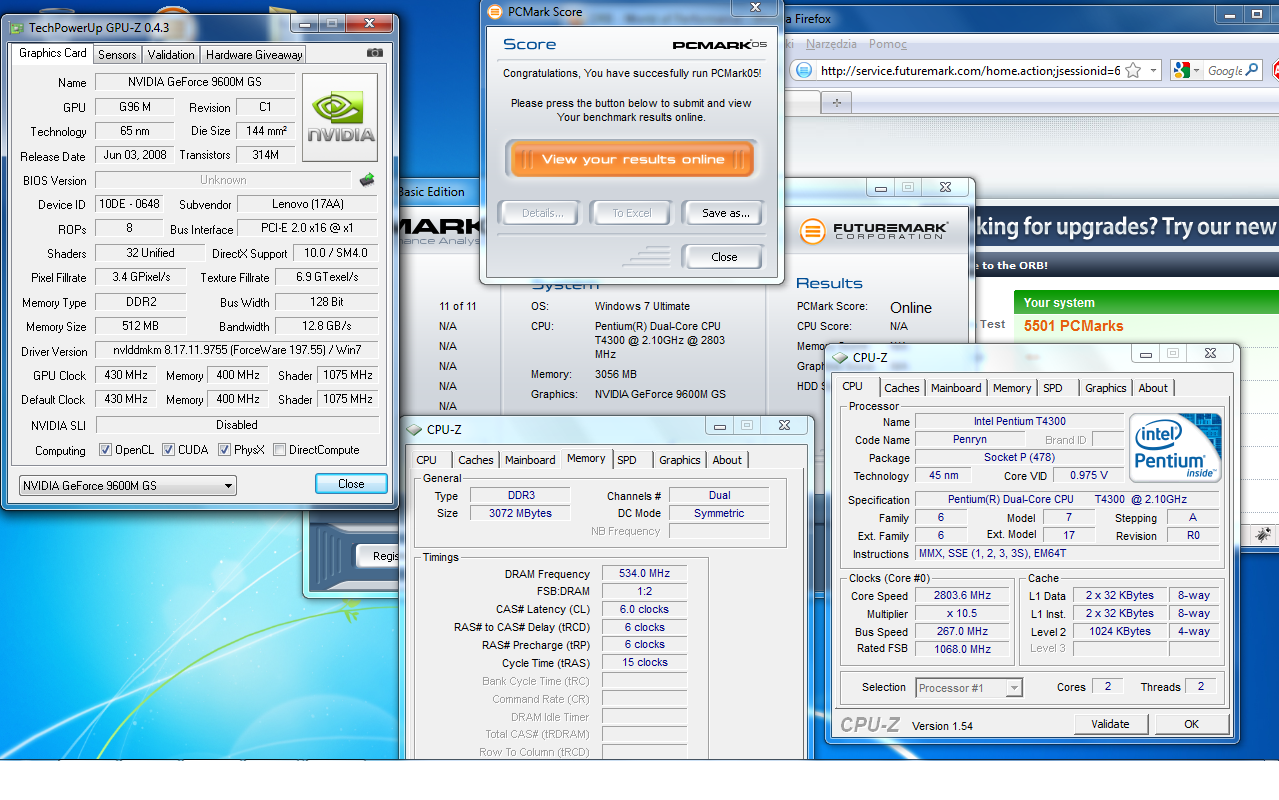Click the NVIDIA logo in GPU-Z
Image resolution: width=1279 pixels, height=800 pixels.
point(340,118)
